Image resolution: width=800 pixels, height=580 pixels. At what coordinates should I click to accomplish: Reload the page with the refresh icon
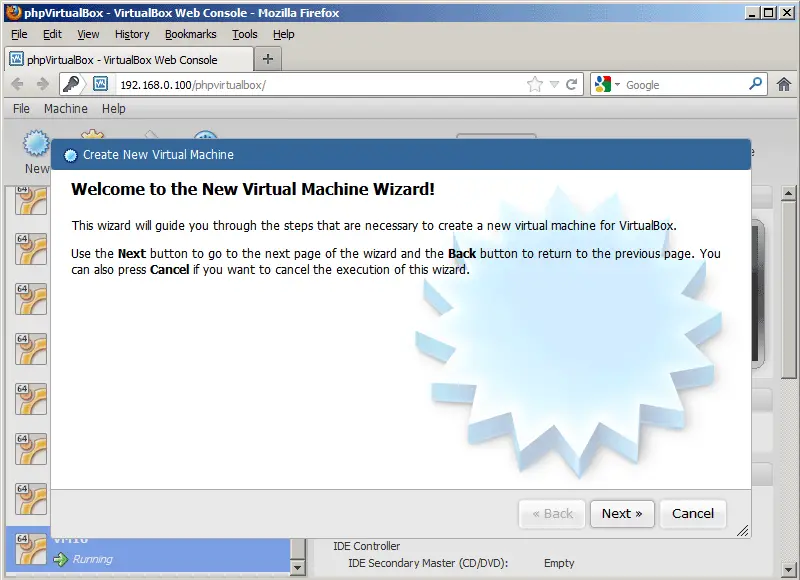click(571, 84)
